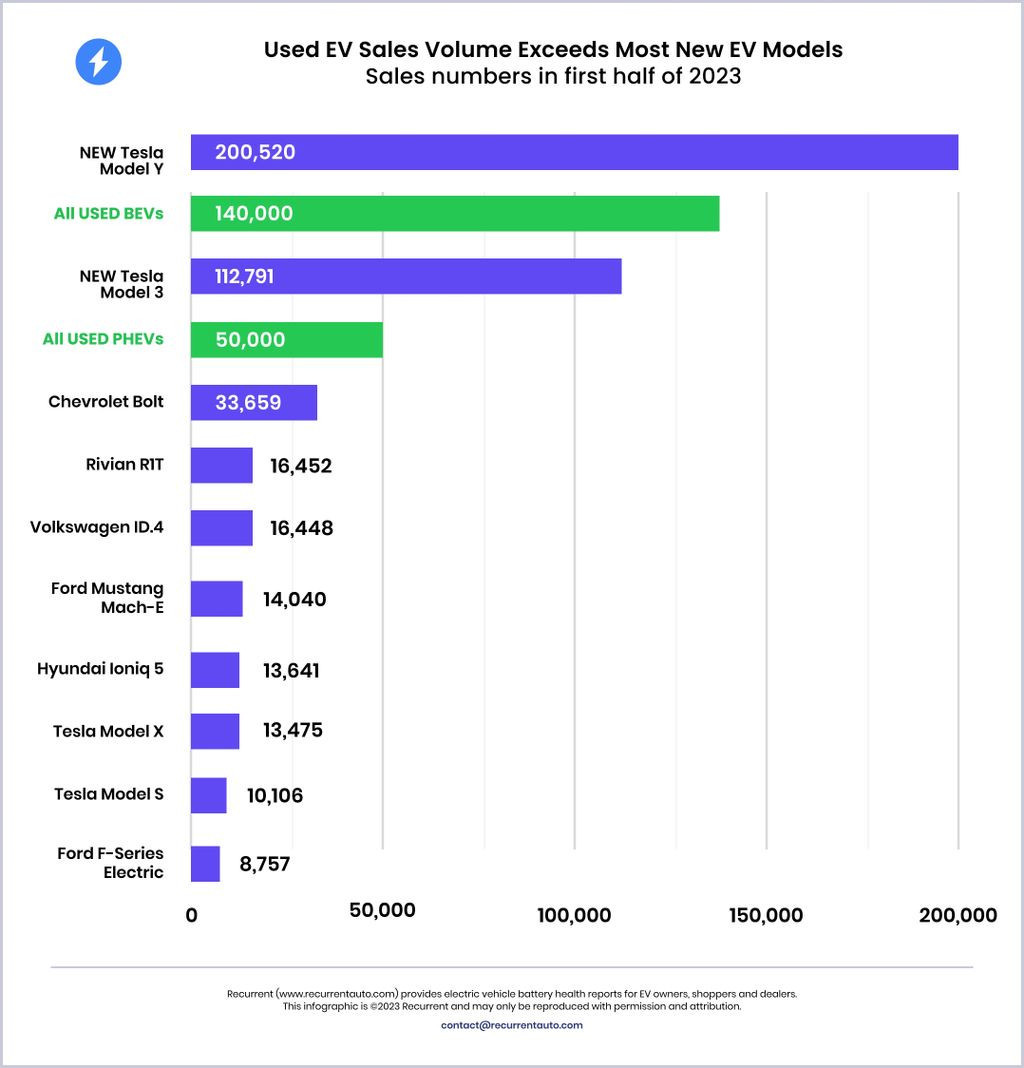
Task: Click the Rivian R1T label
Action: (x=124, y=465)
